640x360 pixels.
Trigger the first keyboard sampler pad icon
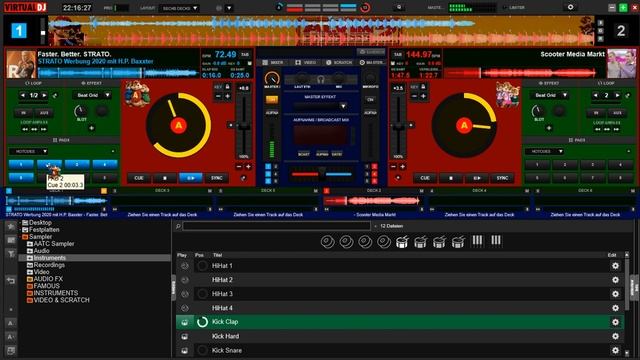477,241
